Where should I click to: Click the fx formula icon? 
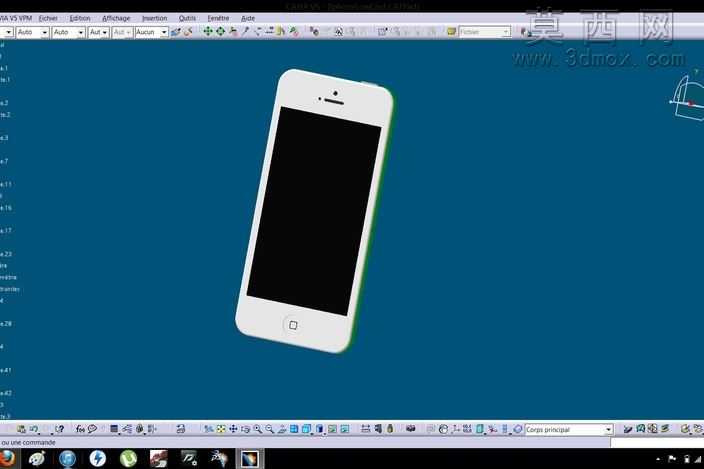pos(80,429)
